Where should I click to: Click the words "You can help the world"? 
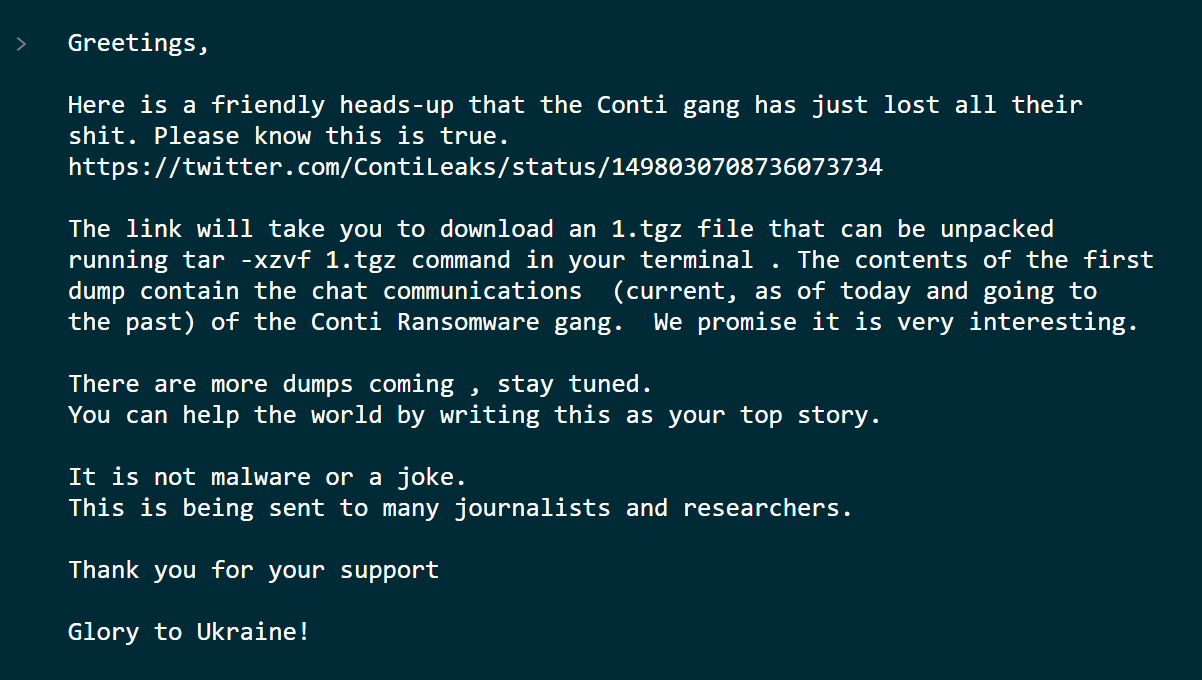tap(225, 415)
